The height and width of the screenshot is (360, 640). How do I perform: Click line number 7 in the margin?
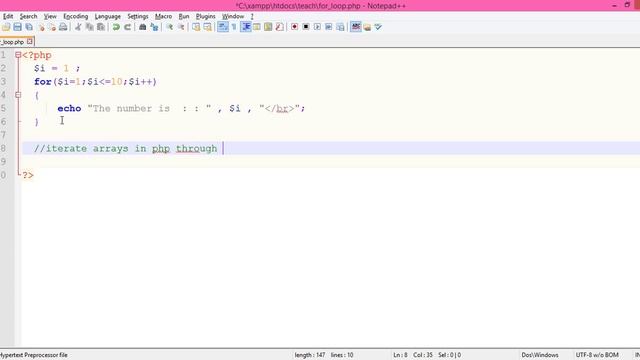(x=3, y=135)
